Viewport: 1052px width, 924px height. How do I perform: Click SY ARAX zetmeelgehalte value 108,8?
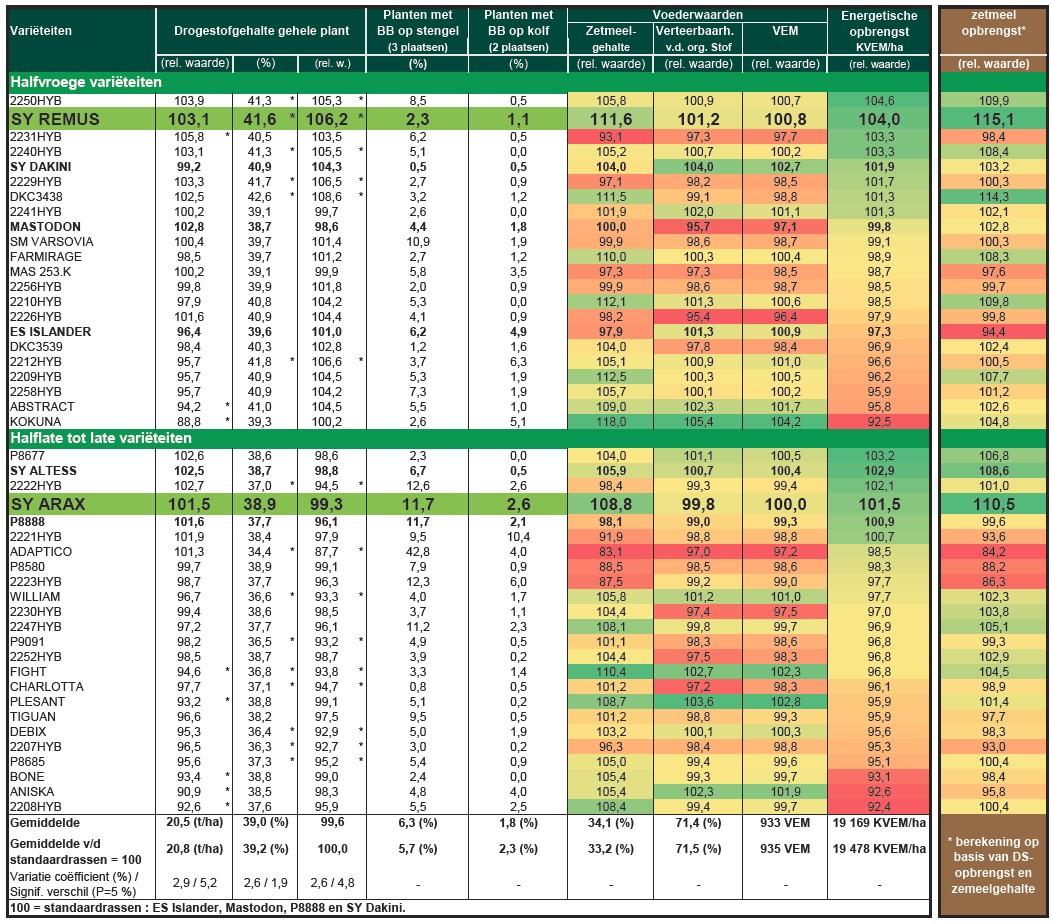pos(611,505)
